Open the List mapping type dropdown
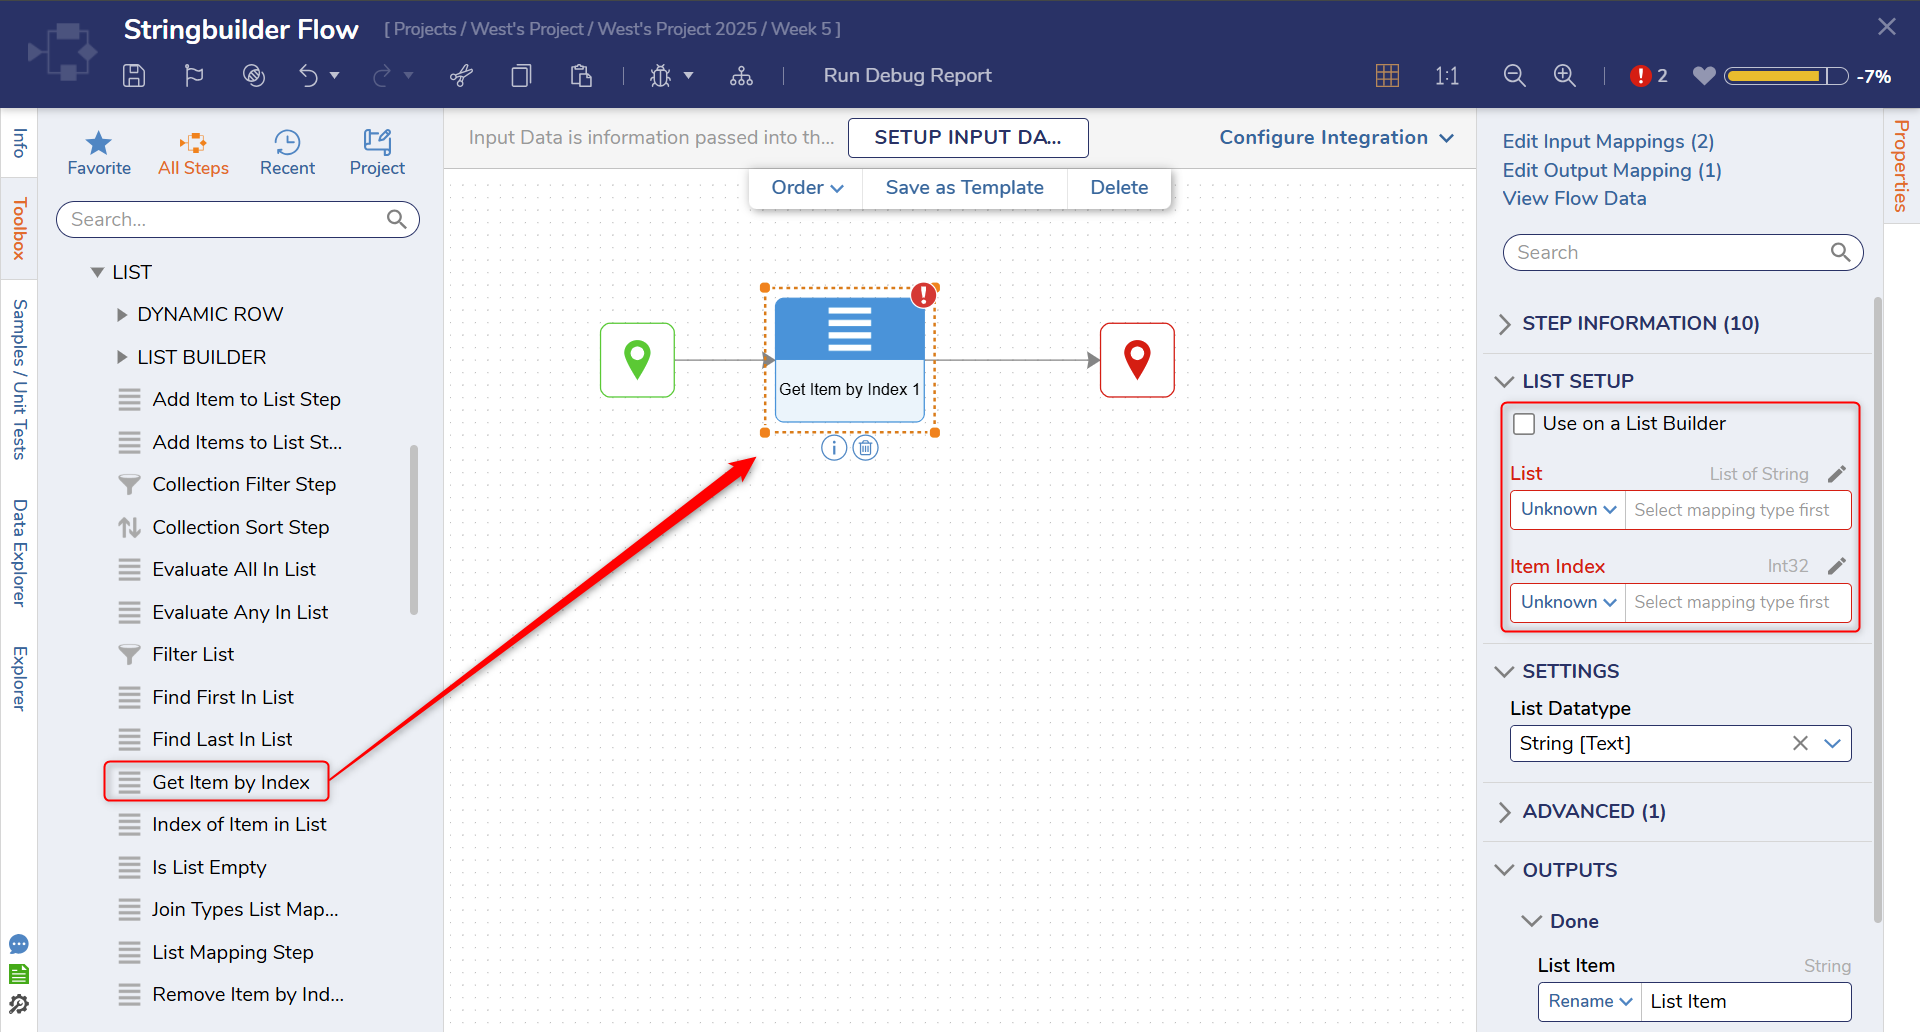This screenshot has height=1032, width=1920. click(1568, 510)
